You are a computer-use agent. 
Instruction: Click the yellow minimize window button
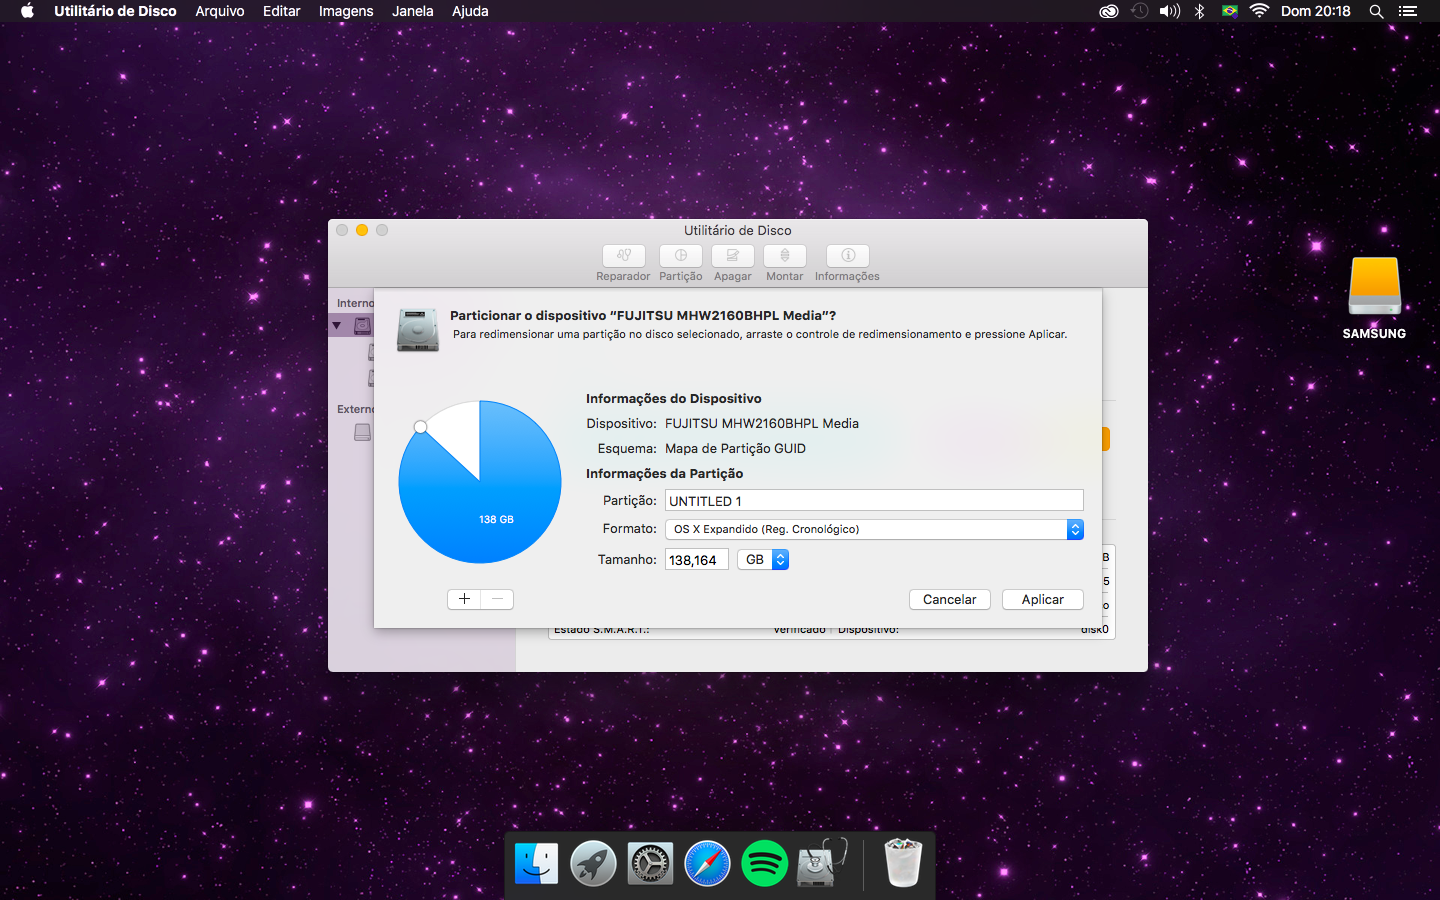362,230
